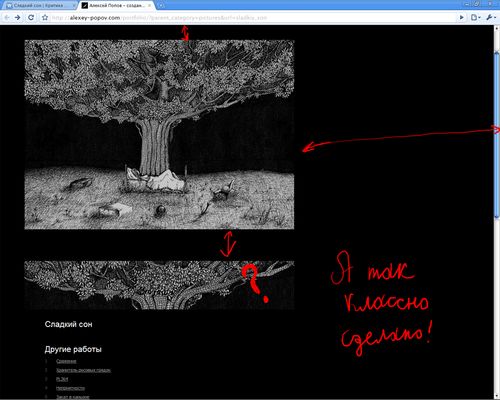Open the page control menu
The width and height of the screenshot is (500, 400).
click(x=475, y=17)
